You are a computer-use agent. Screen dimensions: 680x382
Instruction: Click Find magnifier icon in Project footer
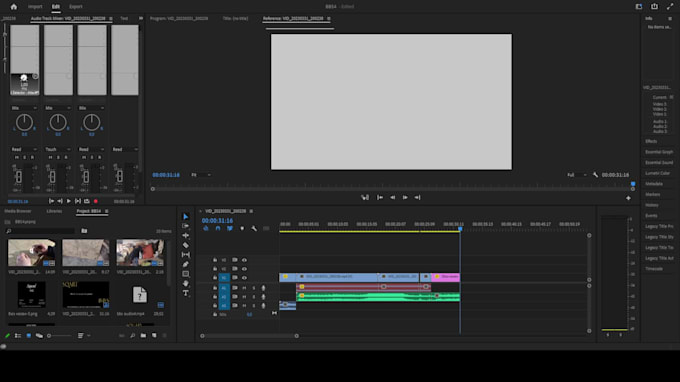click(132, 336)
